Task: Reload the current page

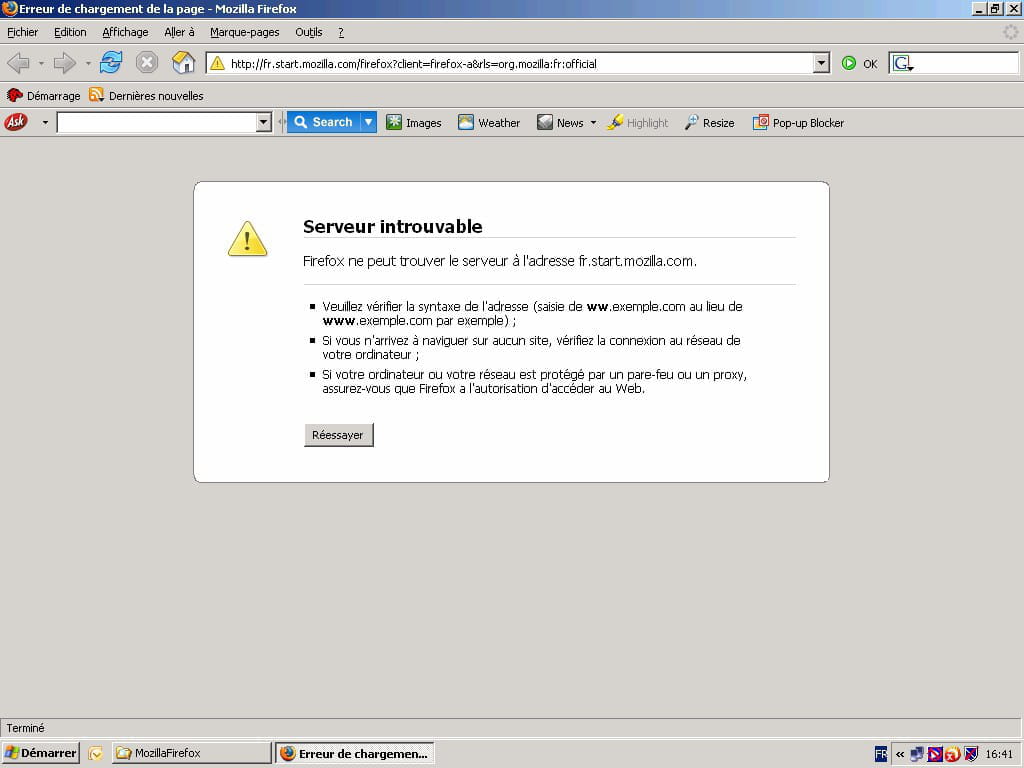Action: [111, 63]
